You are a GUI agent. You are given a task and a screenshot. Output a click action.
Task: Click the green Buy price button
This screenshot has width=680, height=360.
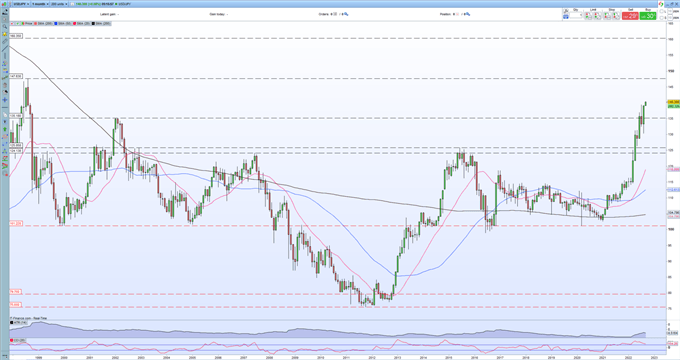(x=648, y=16)
